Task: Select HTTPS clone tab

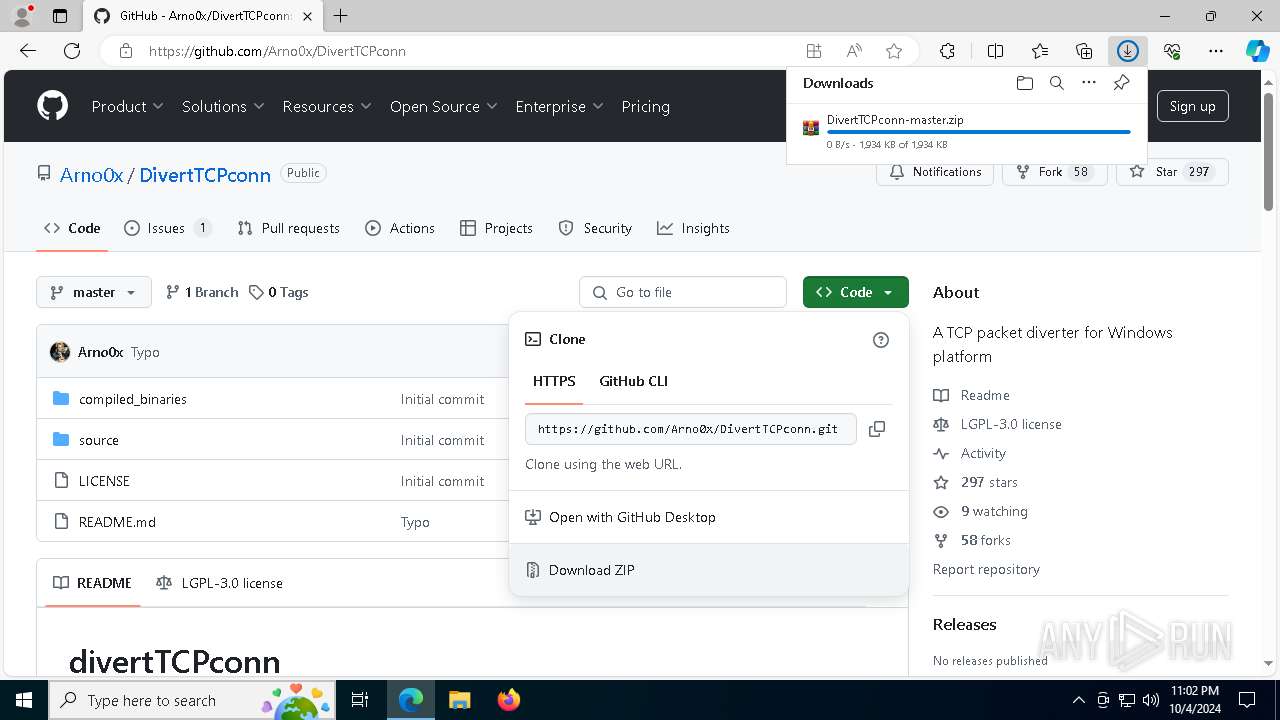Action: [x=554, y=381]
